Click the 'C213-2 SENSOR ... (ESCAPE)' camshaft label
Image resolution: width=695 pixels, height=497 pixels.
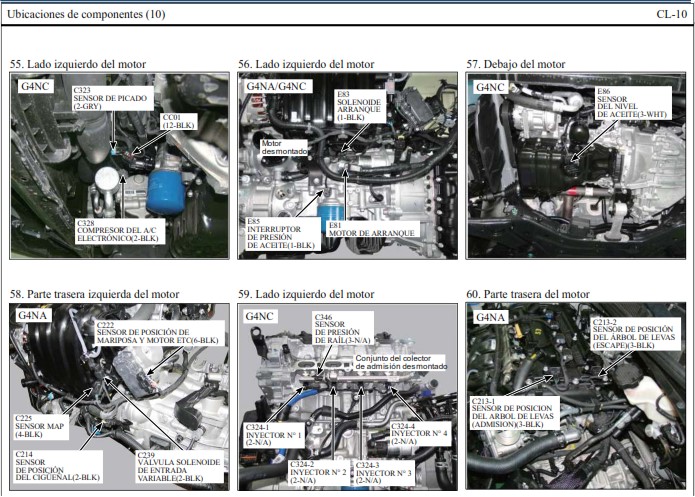coord(636,334)
